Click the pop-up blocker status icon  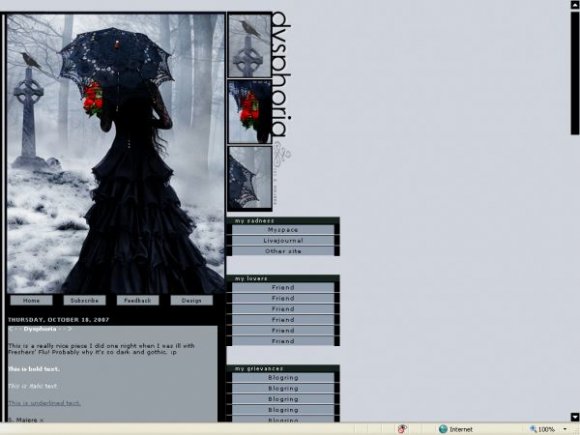(402, 429)
